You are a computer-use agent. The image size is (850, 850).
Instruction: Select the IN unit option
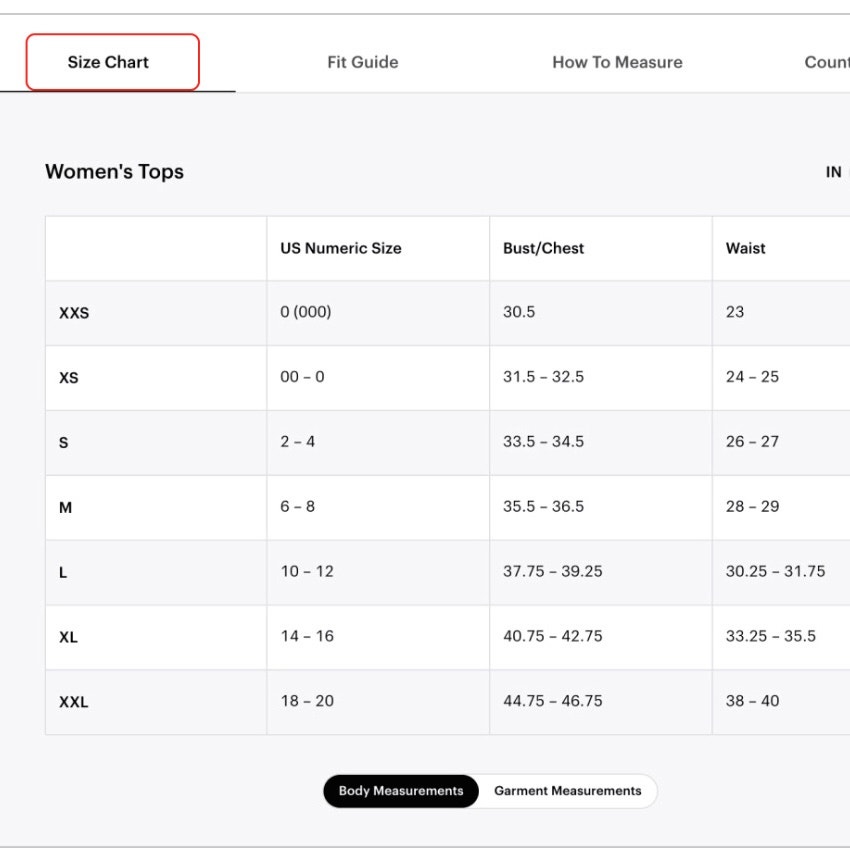point(833,172)
